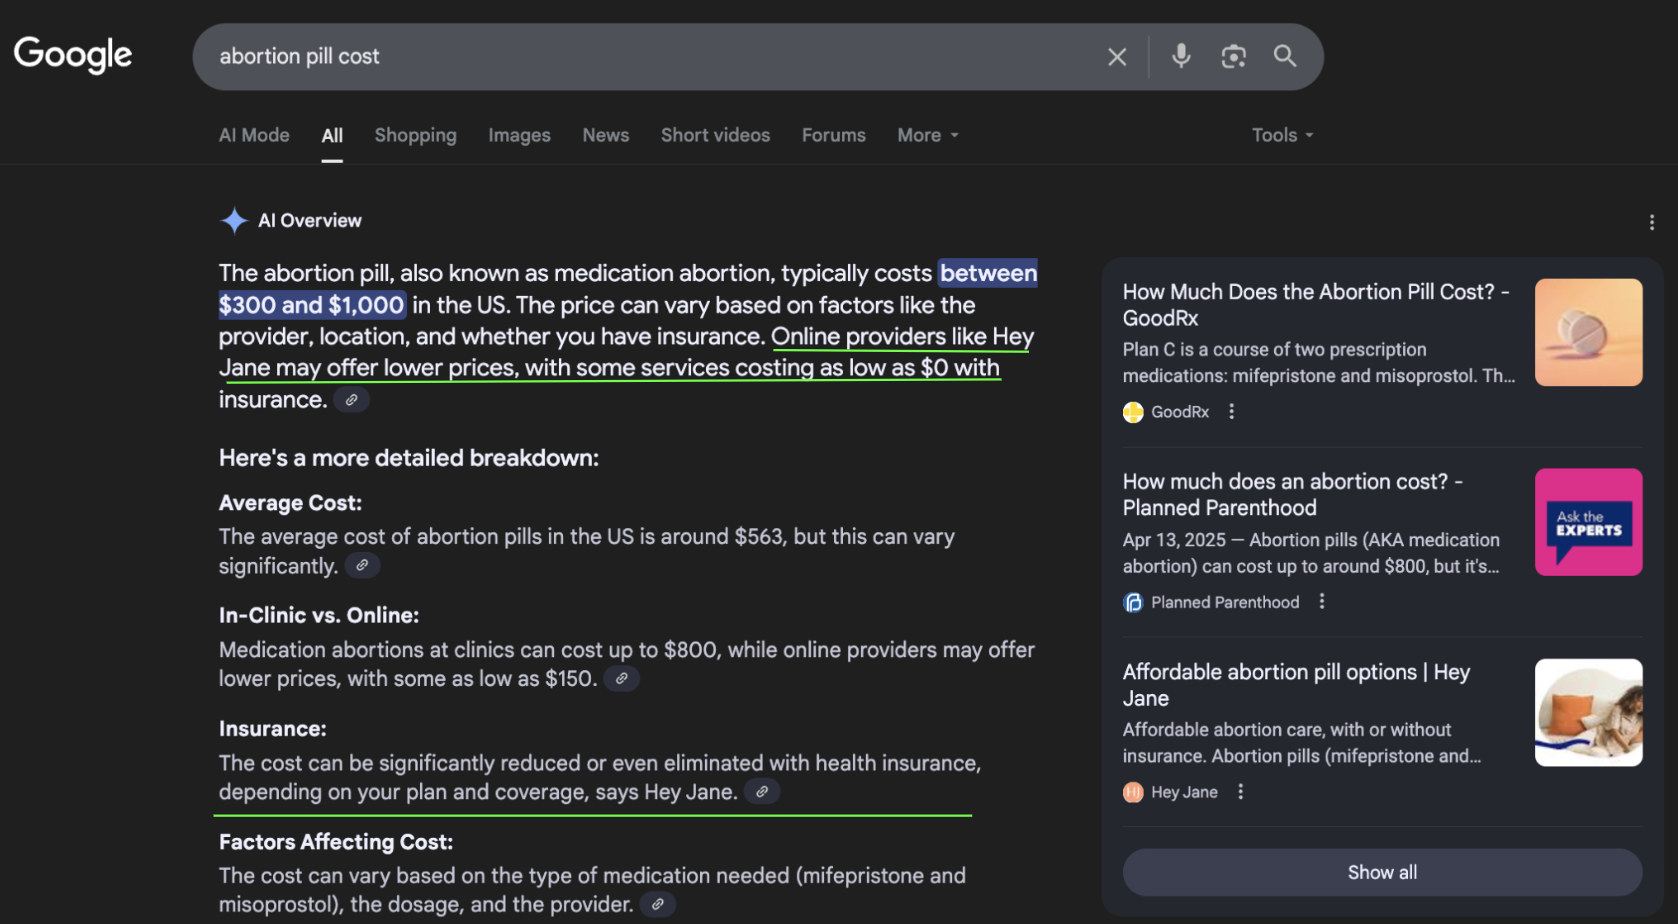
Task: Clear the search query with X icon
Action: (x=1117, y=57)
